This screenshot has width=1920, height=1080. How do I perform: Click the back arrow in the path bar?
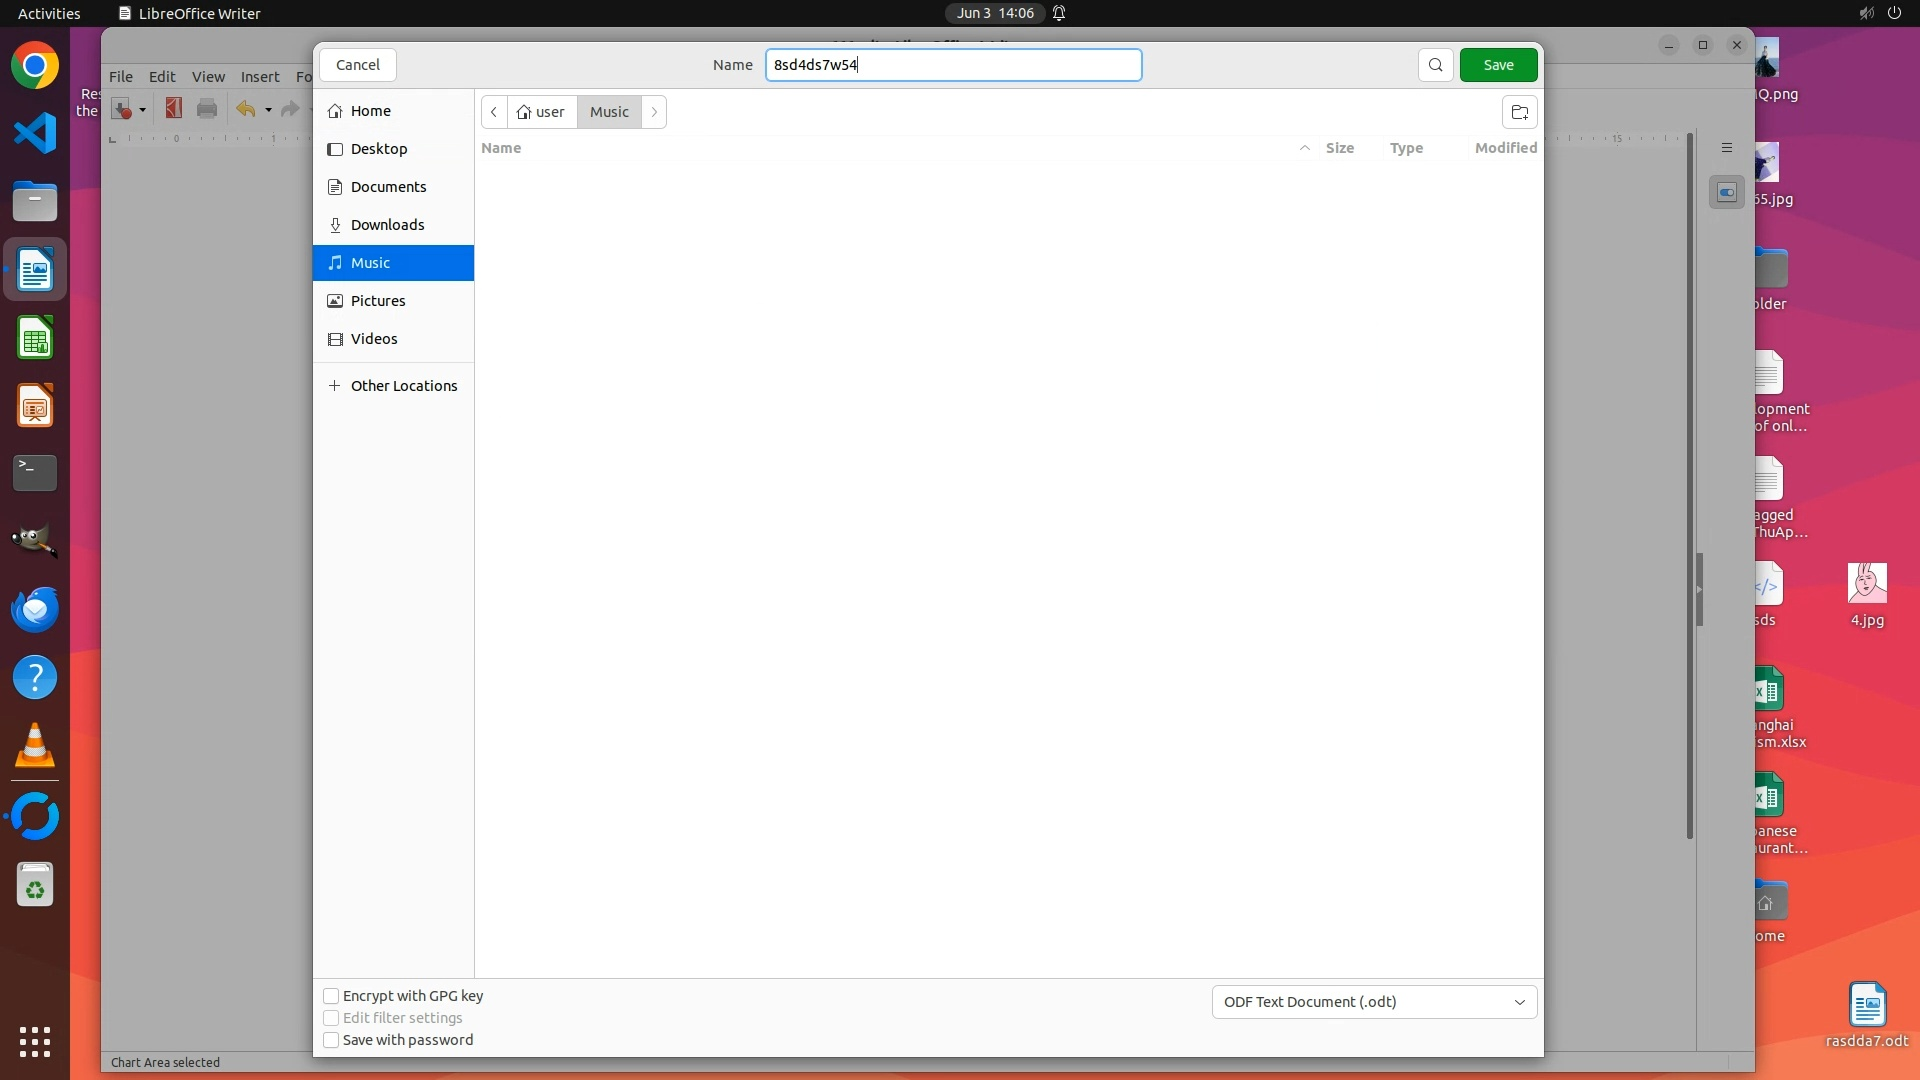point(494,112)
